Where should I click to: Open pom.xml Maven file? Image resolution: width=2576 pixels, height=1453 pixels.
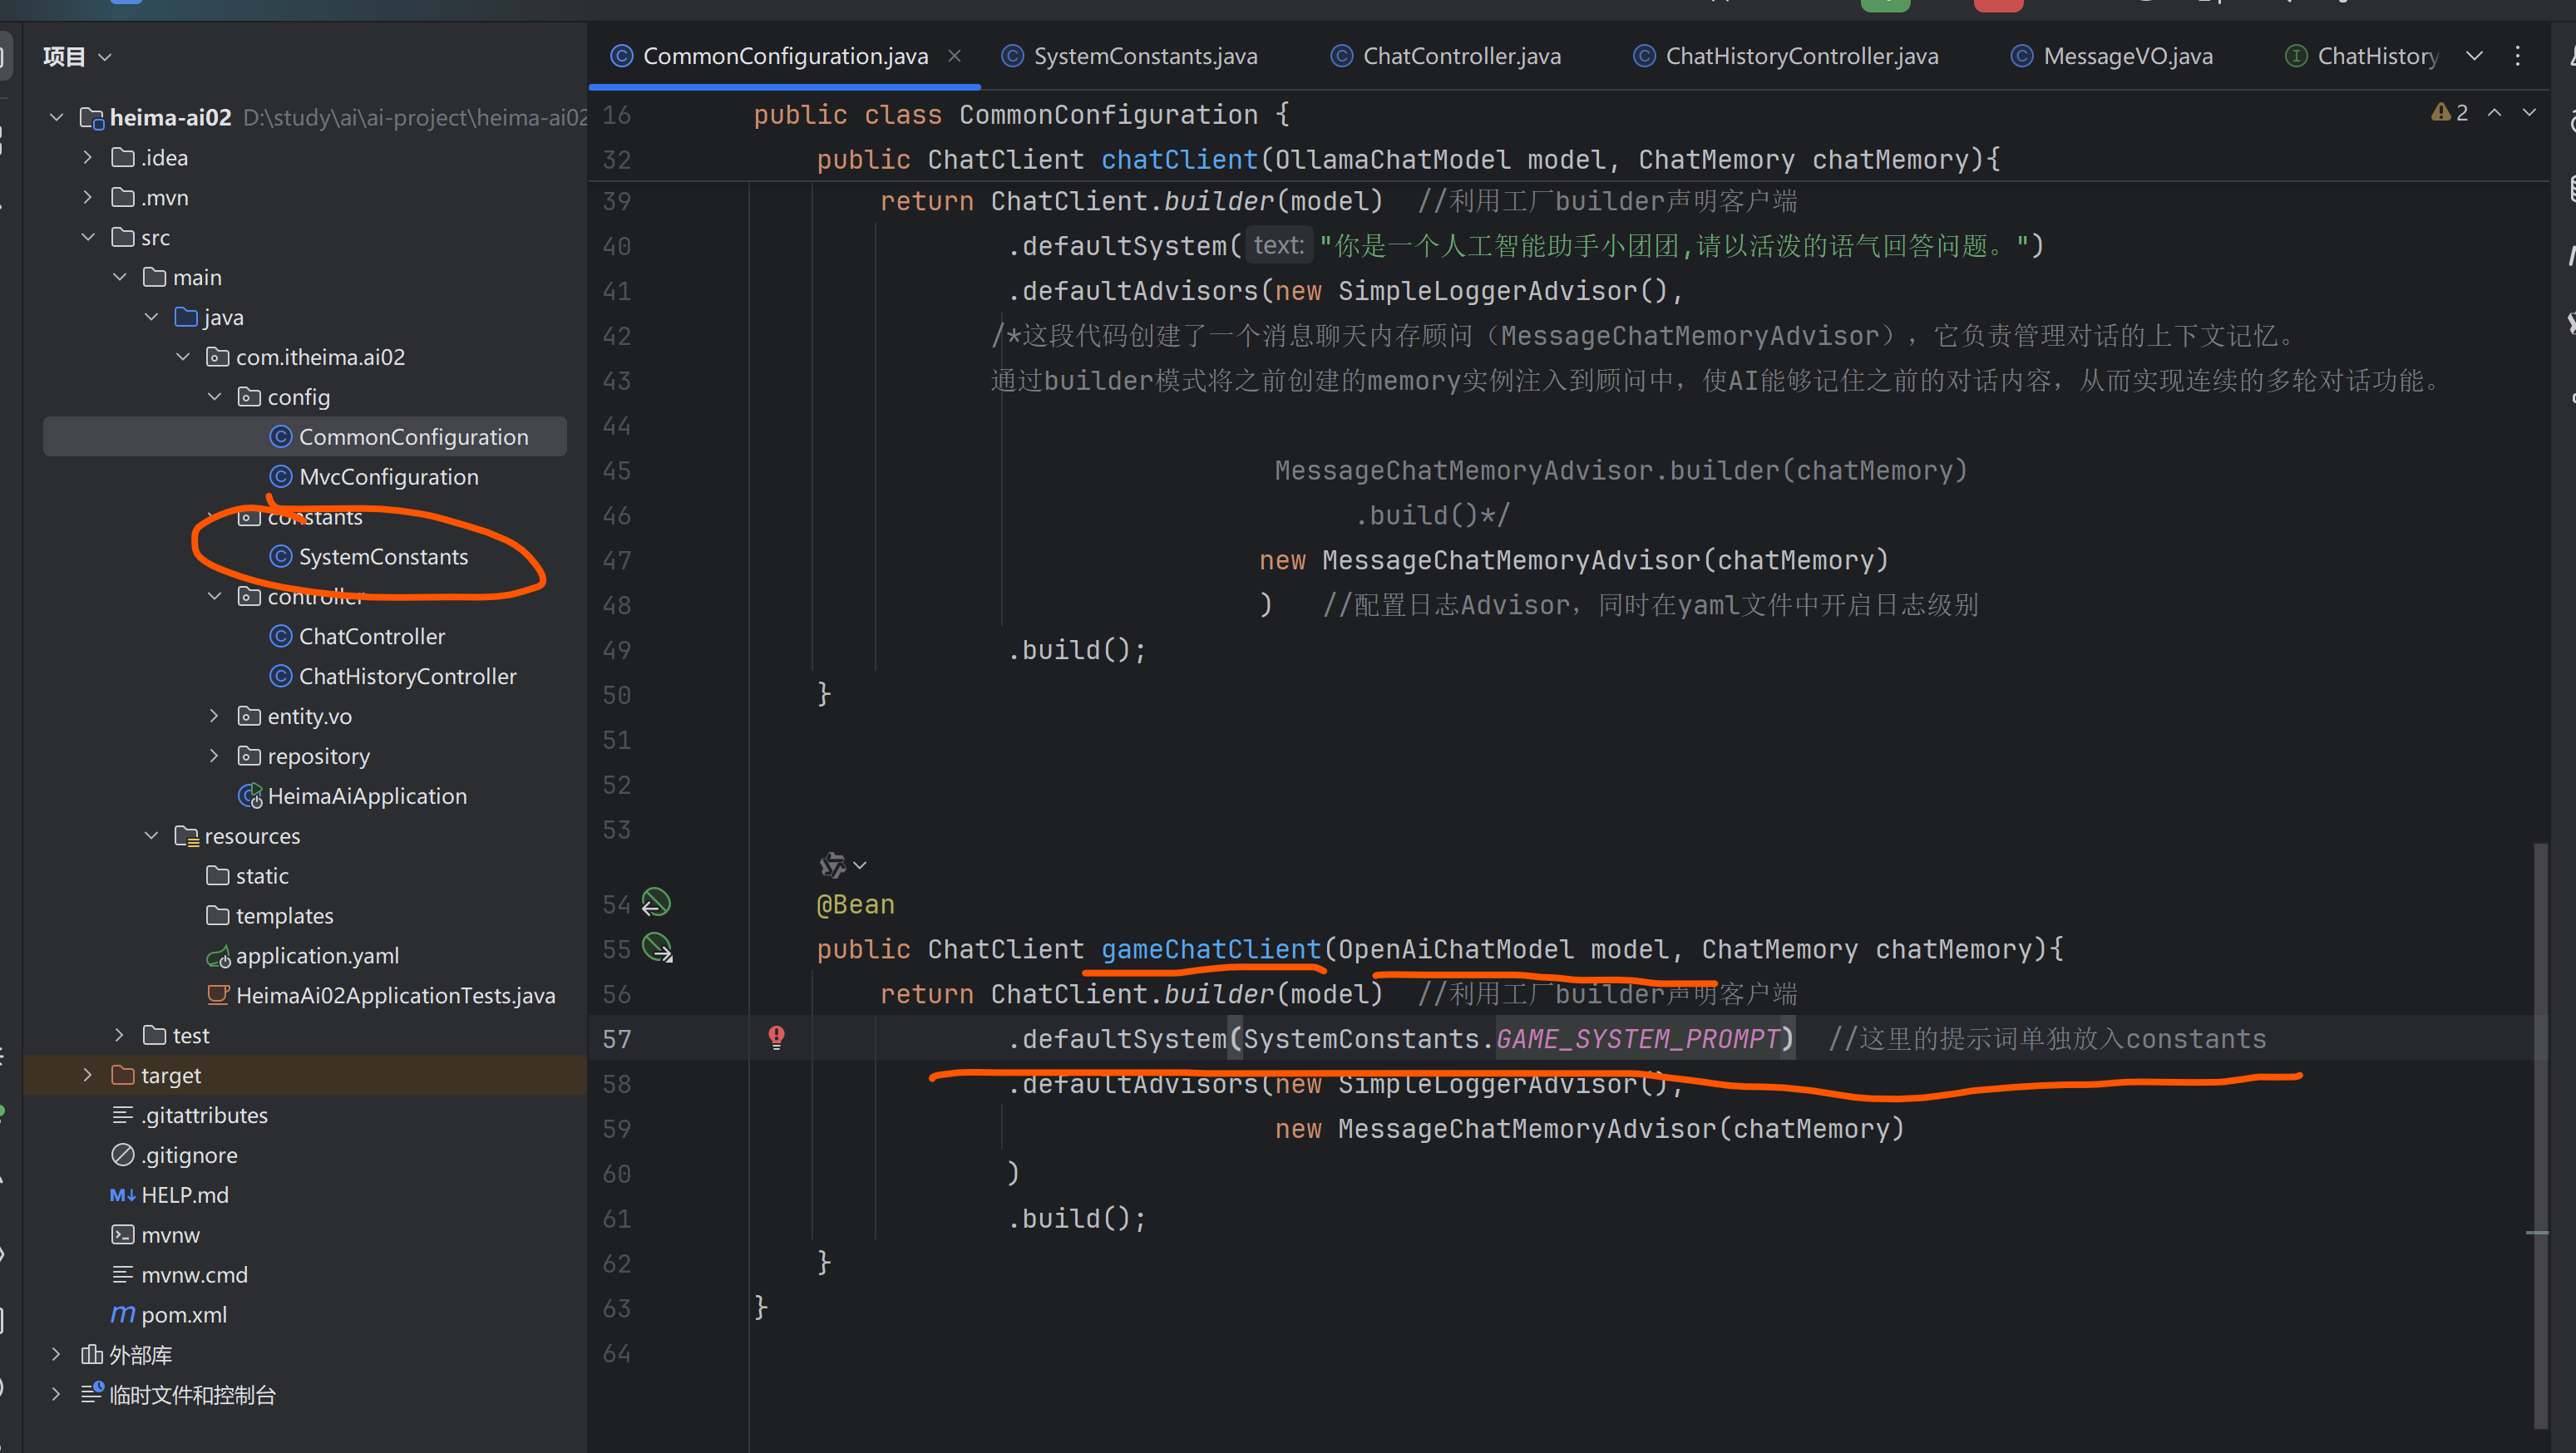click(x=183, y=1315)
